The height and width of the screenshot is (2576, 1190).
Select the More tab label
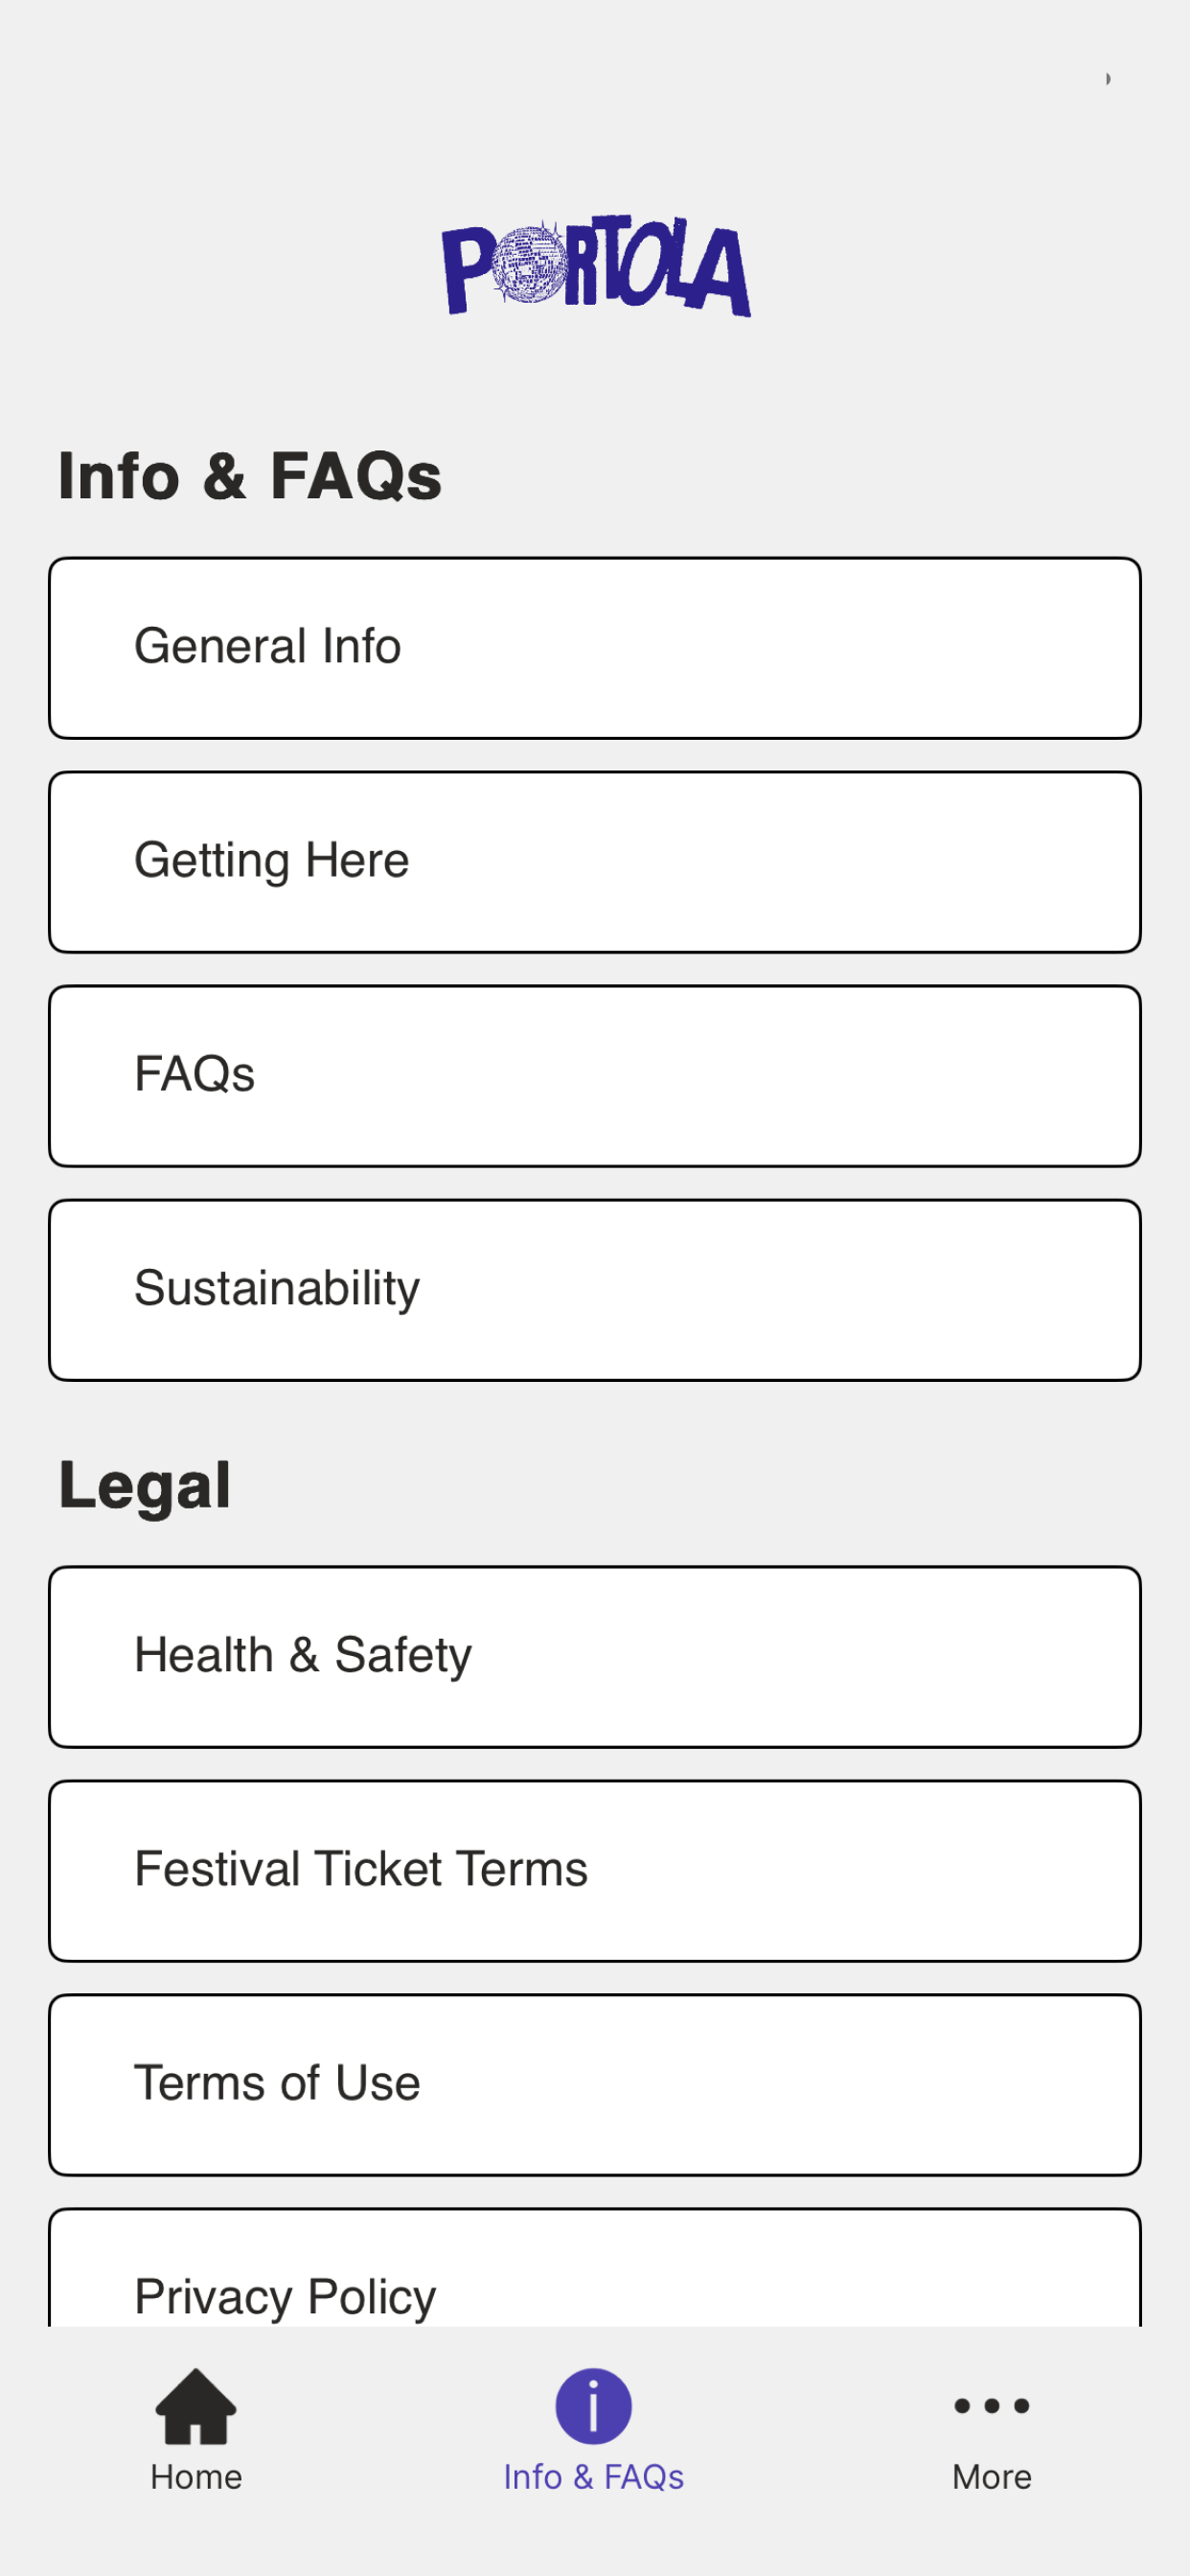[x=991, y=2477]
